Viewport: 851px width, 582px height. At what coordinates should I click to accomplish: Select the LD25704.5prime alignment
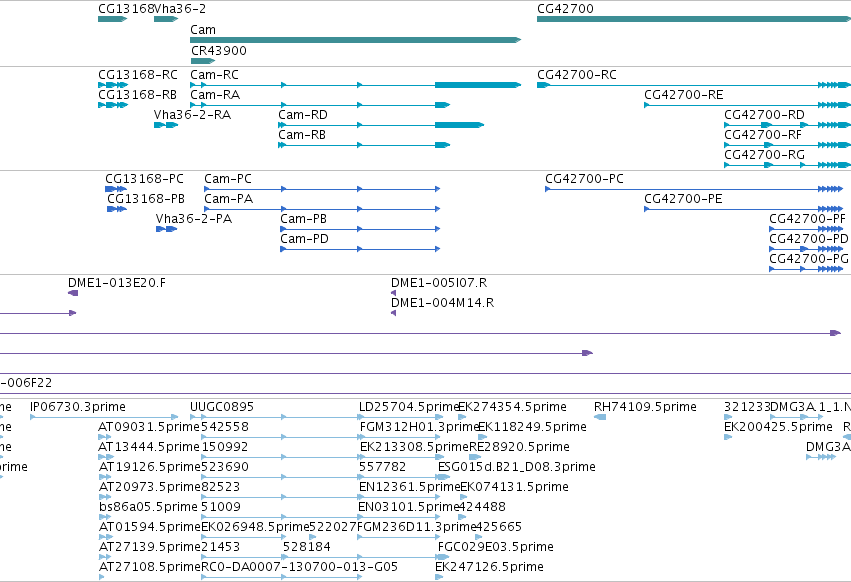(401, 417)
